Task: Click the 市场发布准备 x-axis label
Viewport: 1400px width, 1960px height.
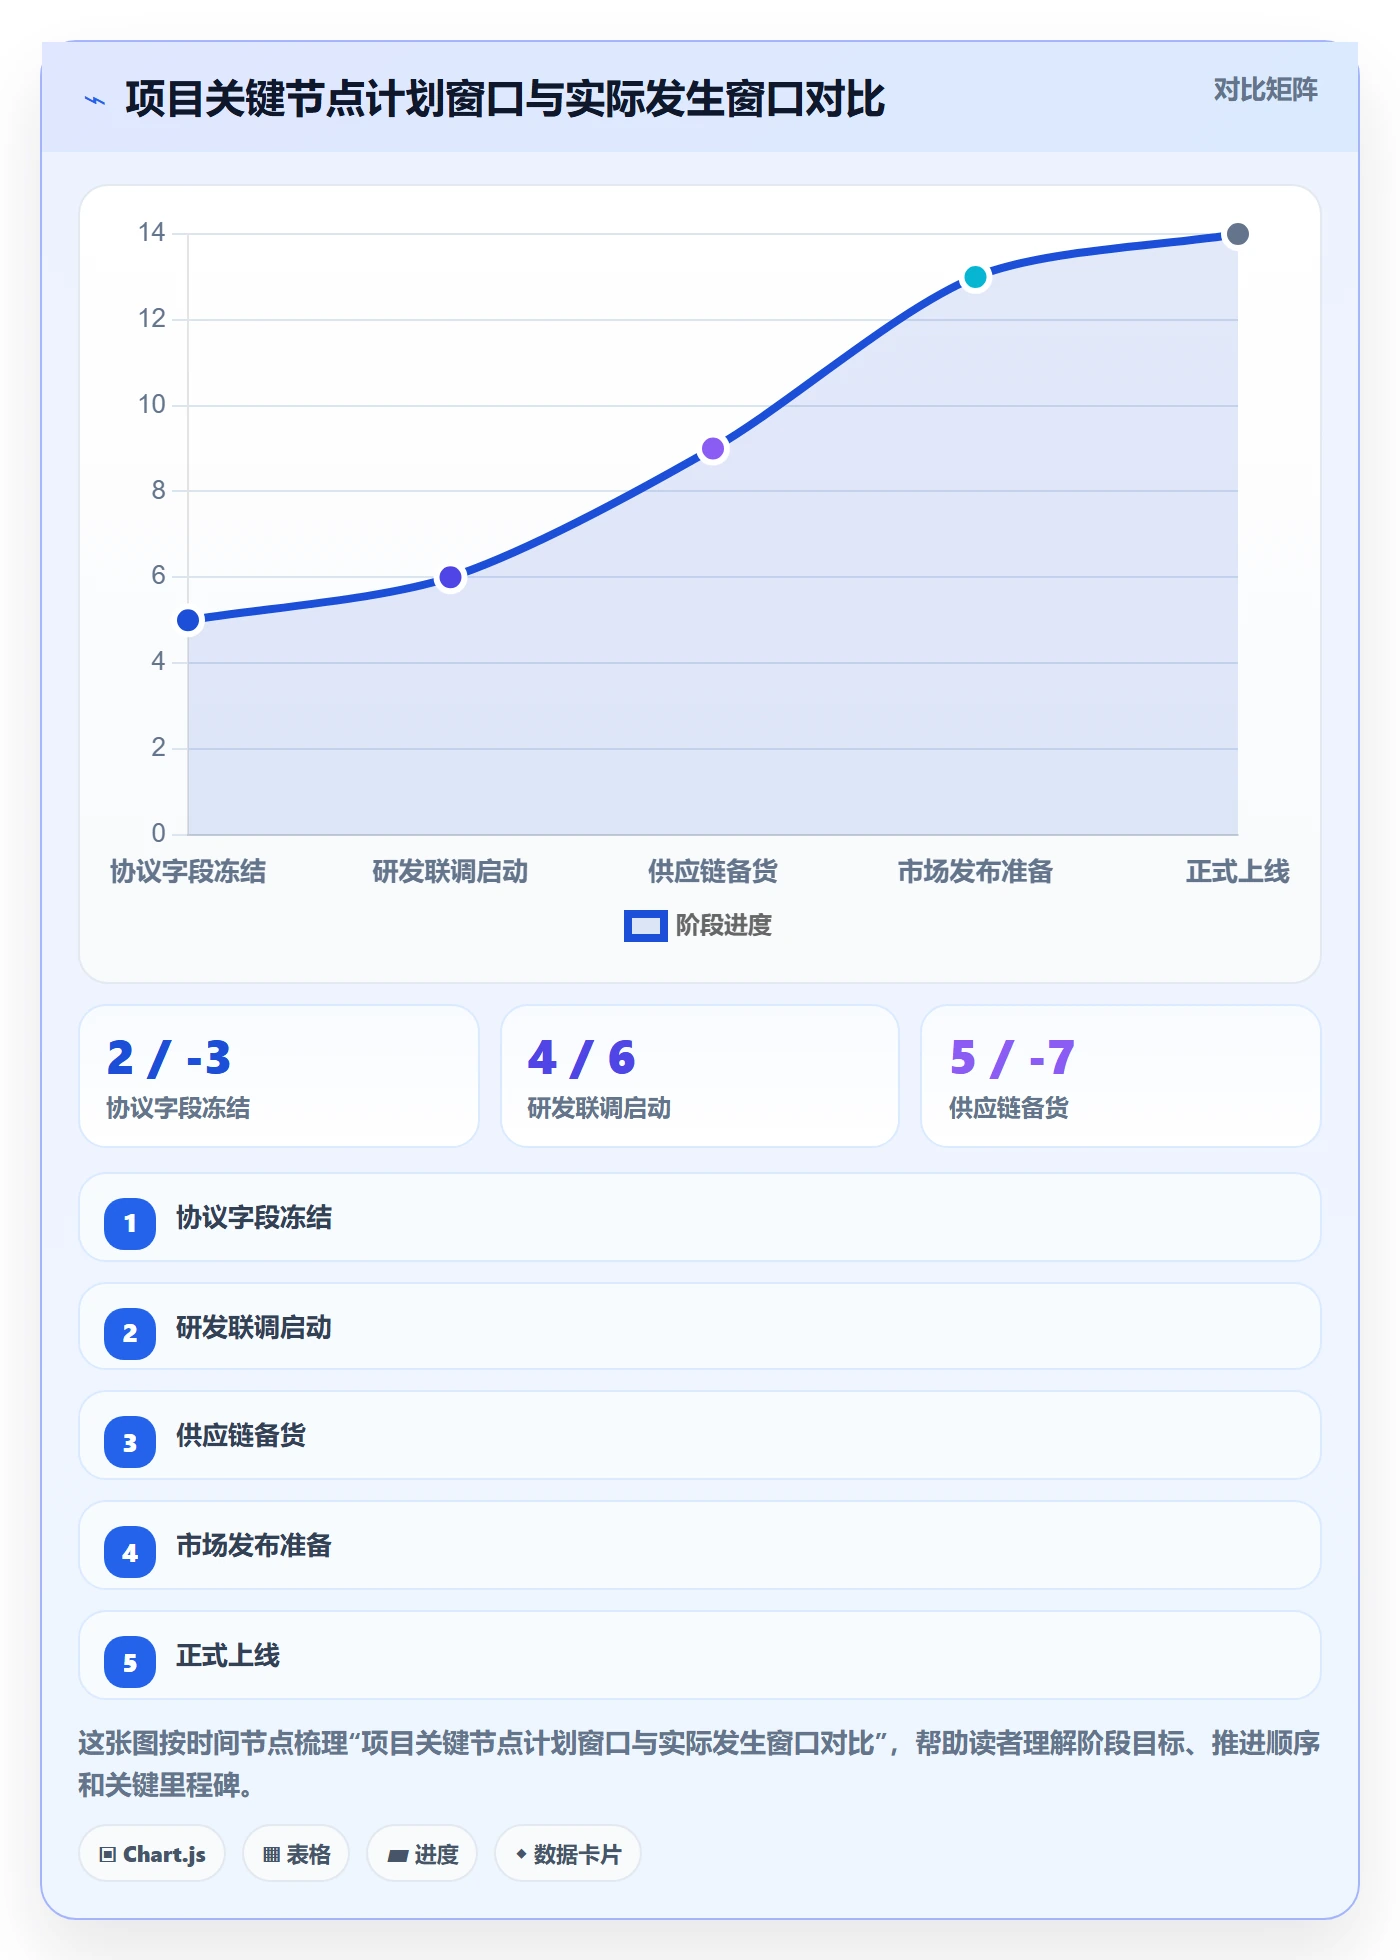Action: coord(975,872)
